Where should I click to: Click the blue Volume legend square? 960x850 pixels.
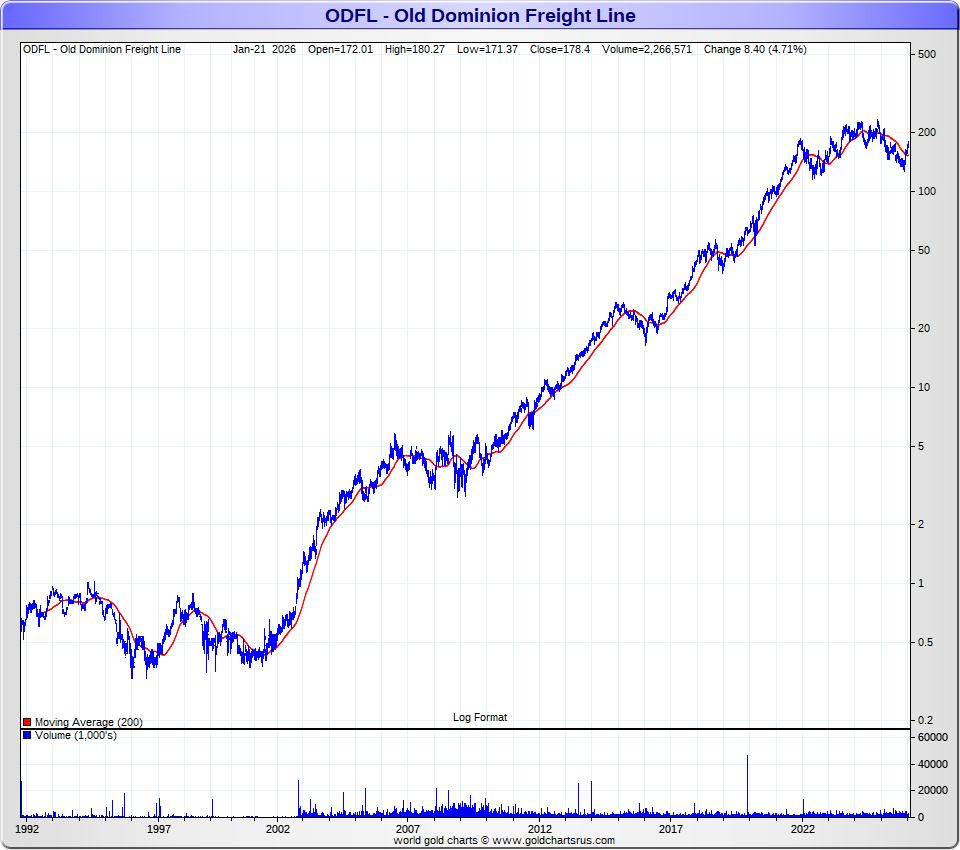[27, 735]
